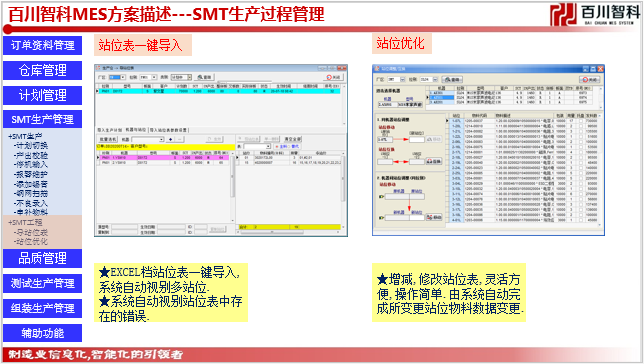Viewport: 644px width, 364px height.
Task: Click the blue plus button beside the 机器 dropdown
Action: pos(170,139)
